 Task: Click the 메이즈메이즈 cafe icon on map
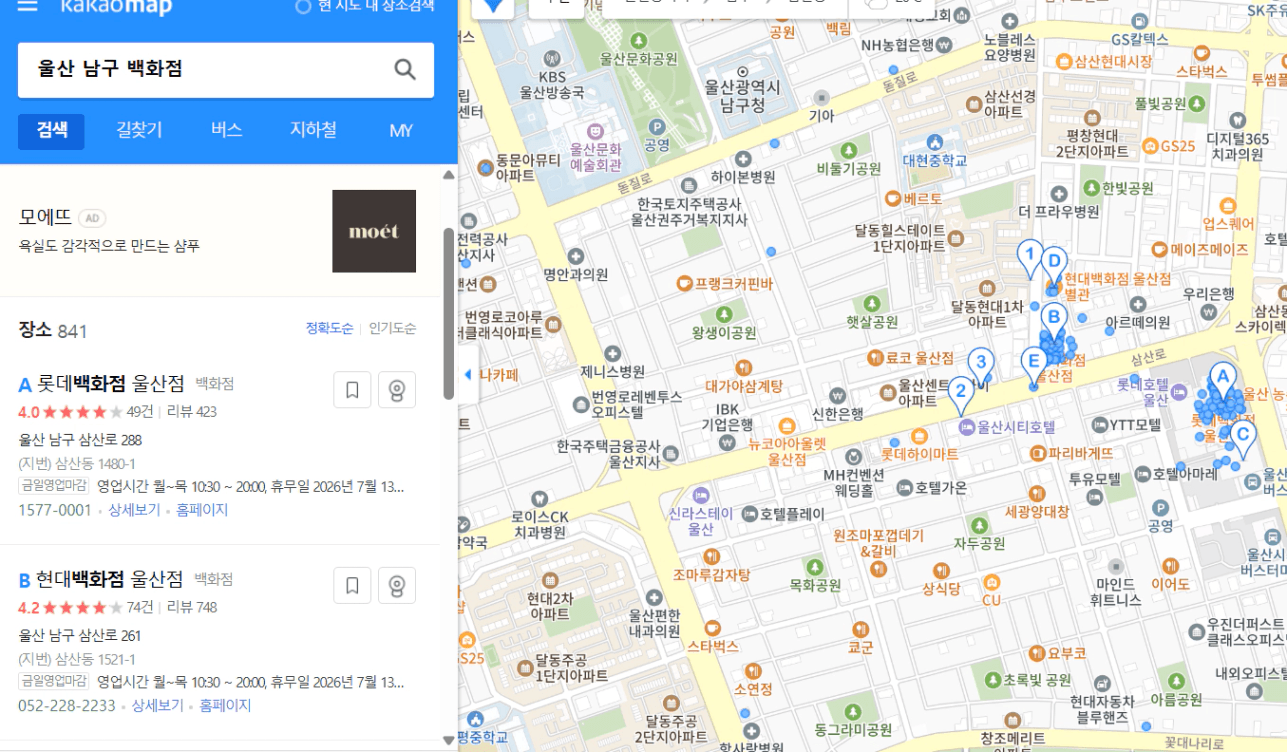[x=1159, y=249]
